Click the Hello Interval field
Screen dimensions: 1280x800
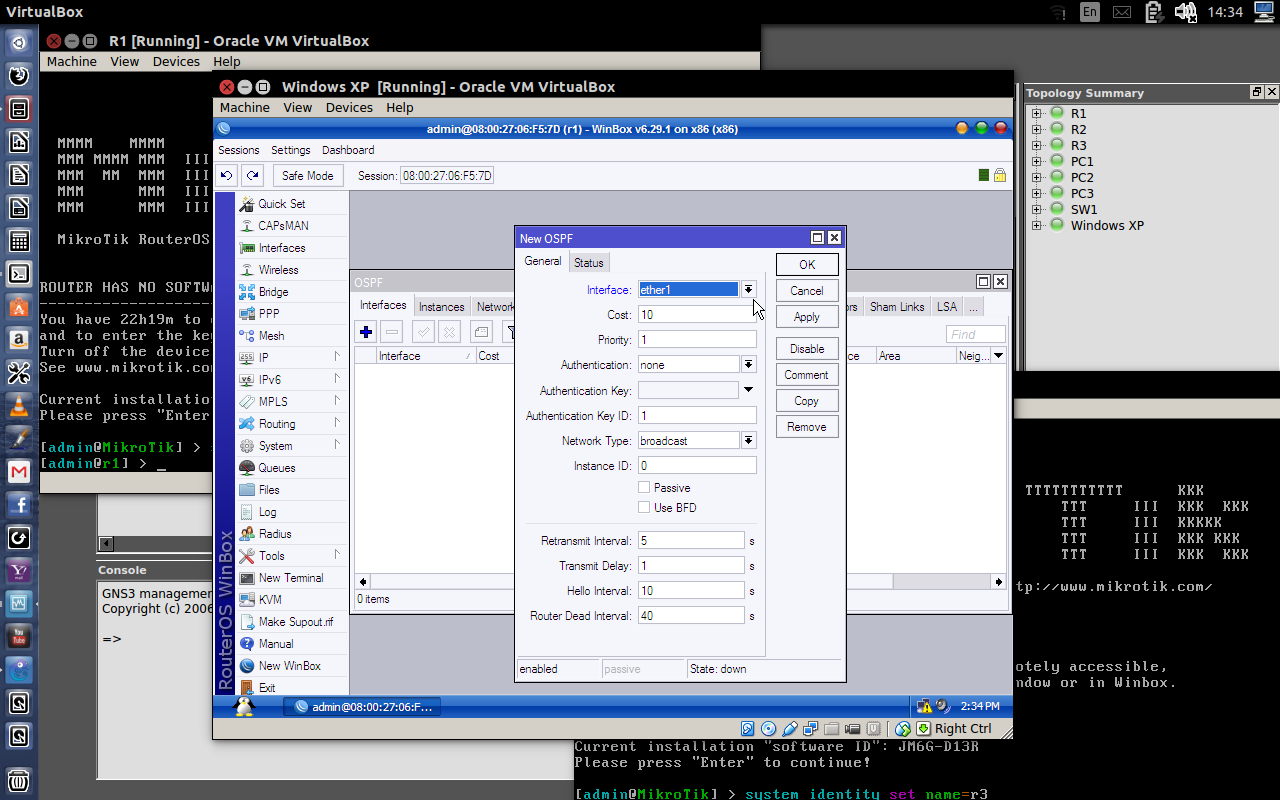point(691,591)
